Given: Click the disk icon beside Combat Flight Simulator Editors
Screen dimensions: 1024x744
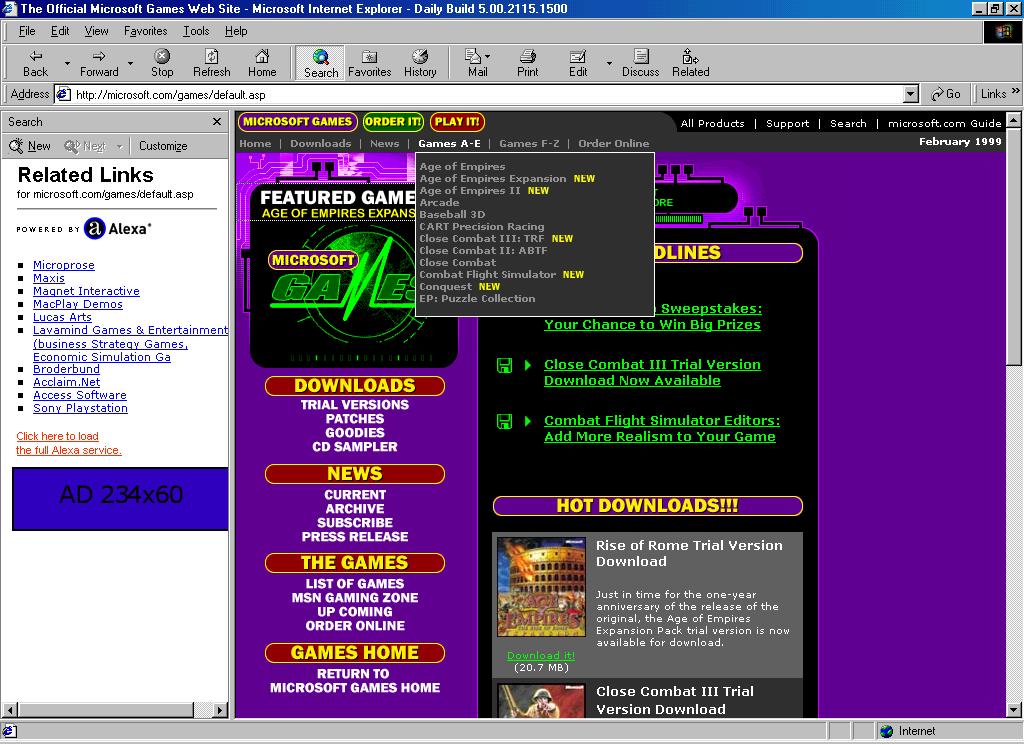Looking at the screenshot, I should click(x=504, y=421).
